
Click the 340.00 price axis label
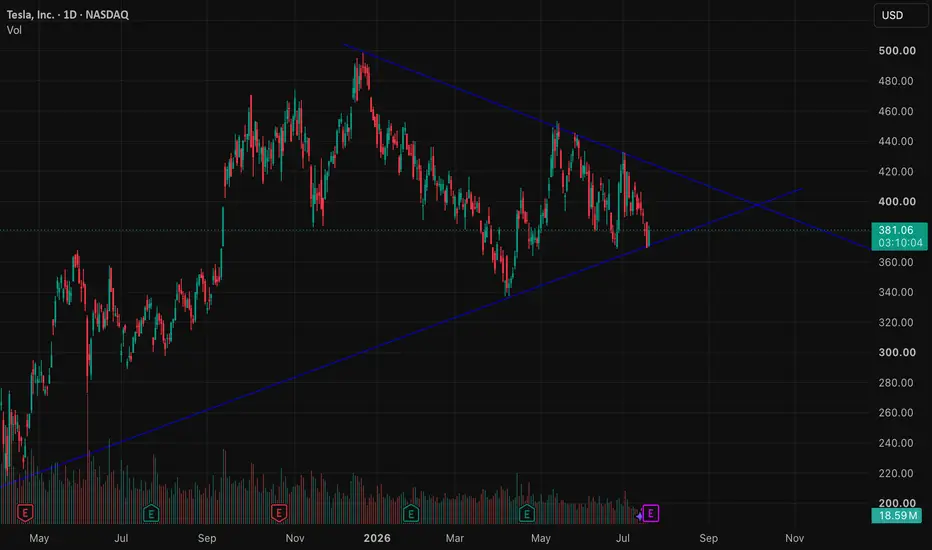coord(896,292)
